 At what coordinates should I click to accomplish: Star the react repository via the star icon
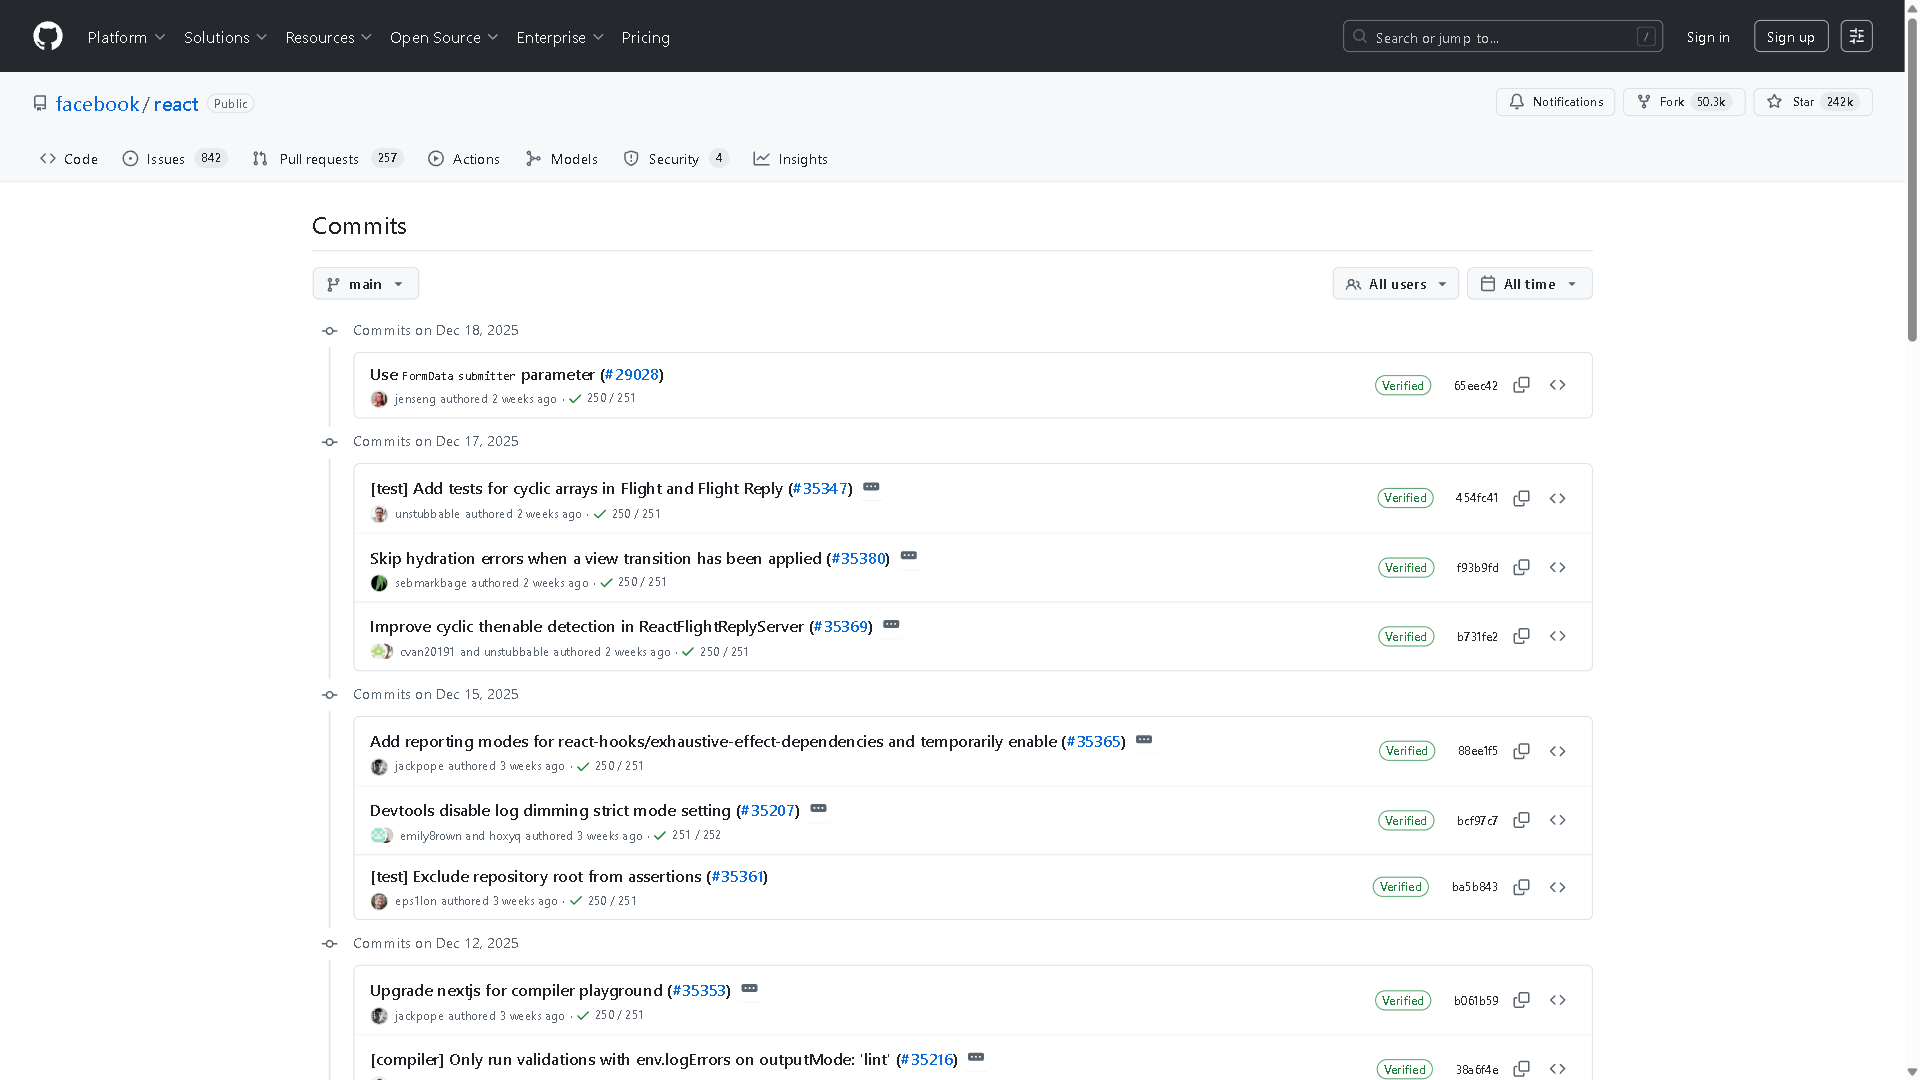coord(1774,101)
